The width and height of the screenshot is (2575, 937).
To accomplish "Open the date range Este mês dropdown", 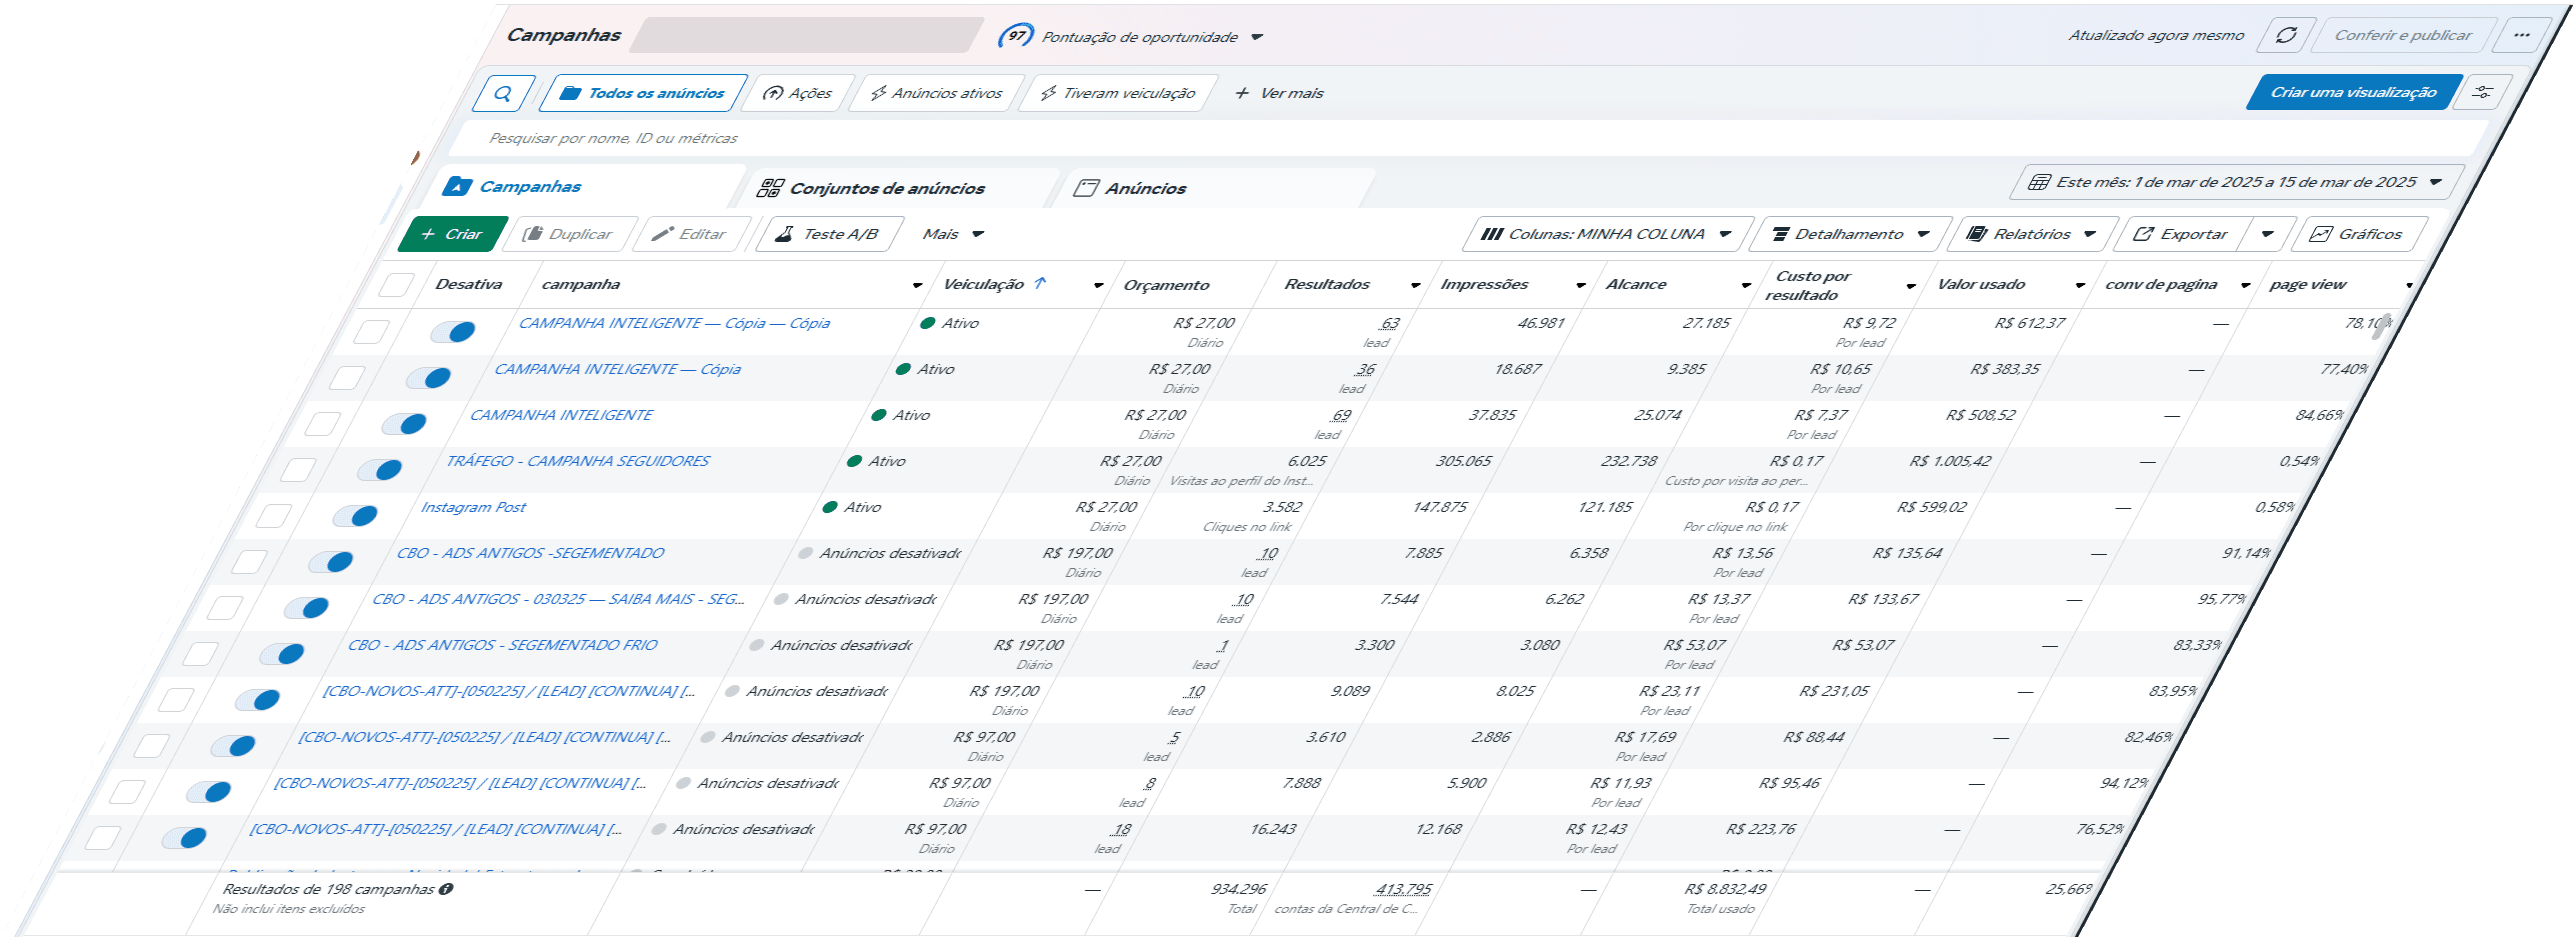I will click(2234, 182).
